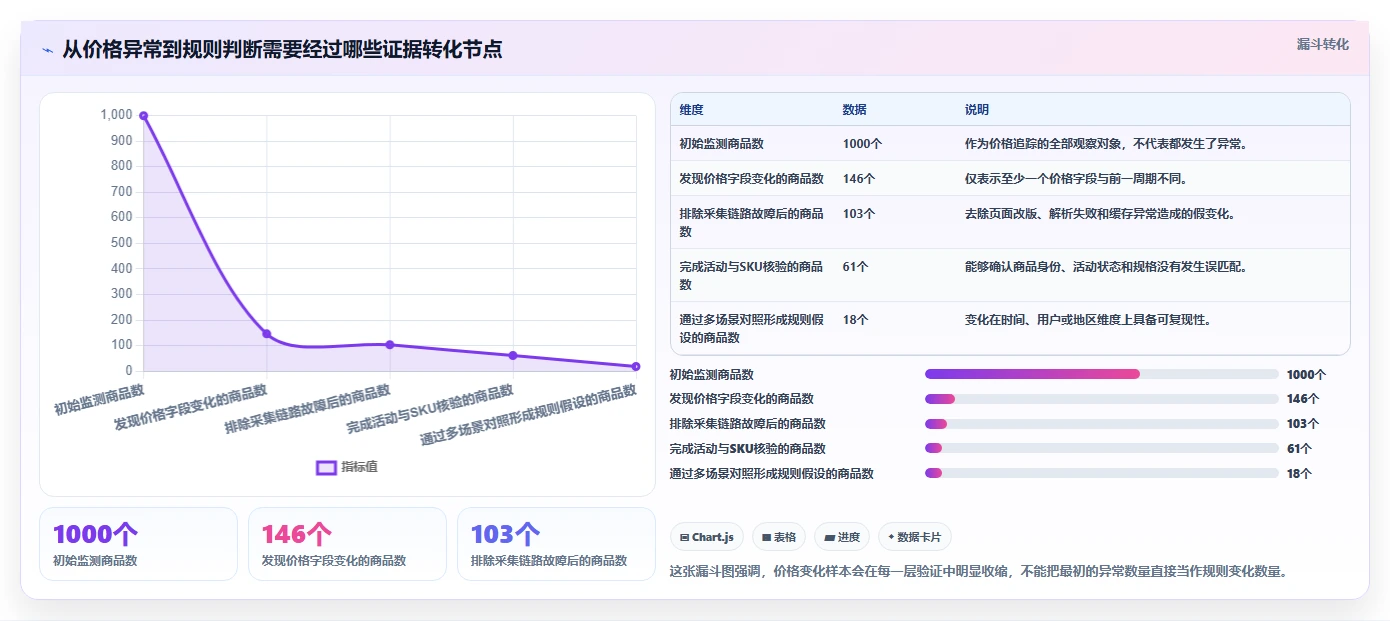Image resolution: width=1390 pixels, height=621 pixels.
Task: Click table cell 发现价格字段变化的商品数
Action: tap(751, 179)
